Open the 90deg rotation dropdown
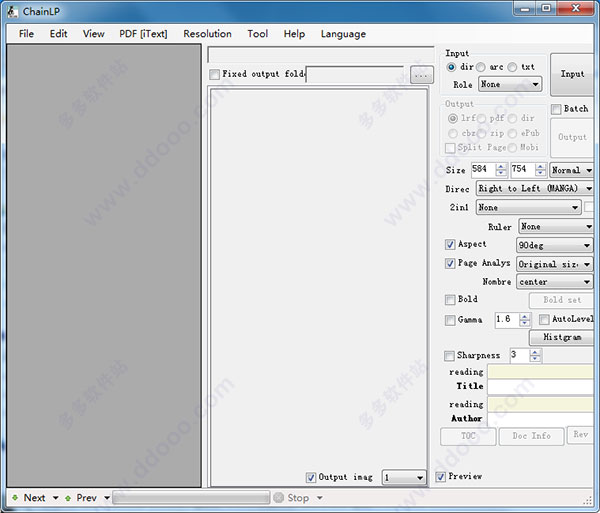600x513 pixels. tap(554, 245)
